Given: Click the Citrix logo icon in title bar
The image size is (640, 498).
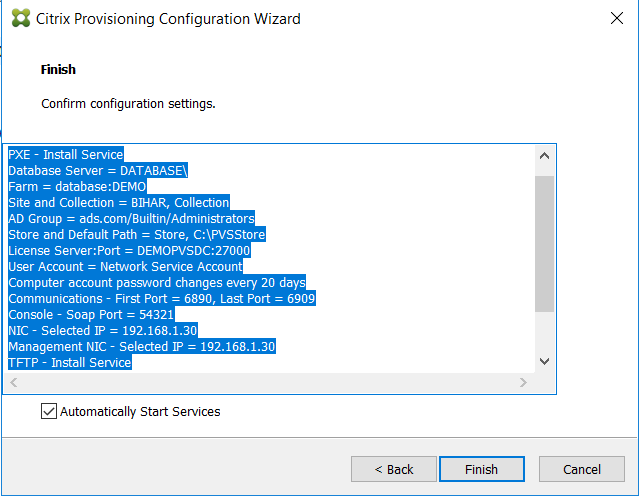Looking at the screenshot, I should (21, 18).
